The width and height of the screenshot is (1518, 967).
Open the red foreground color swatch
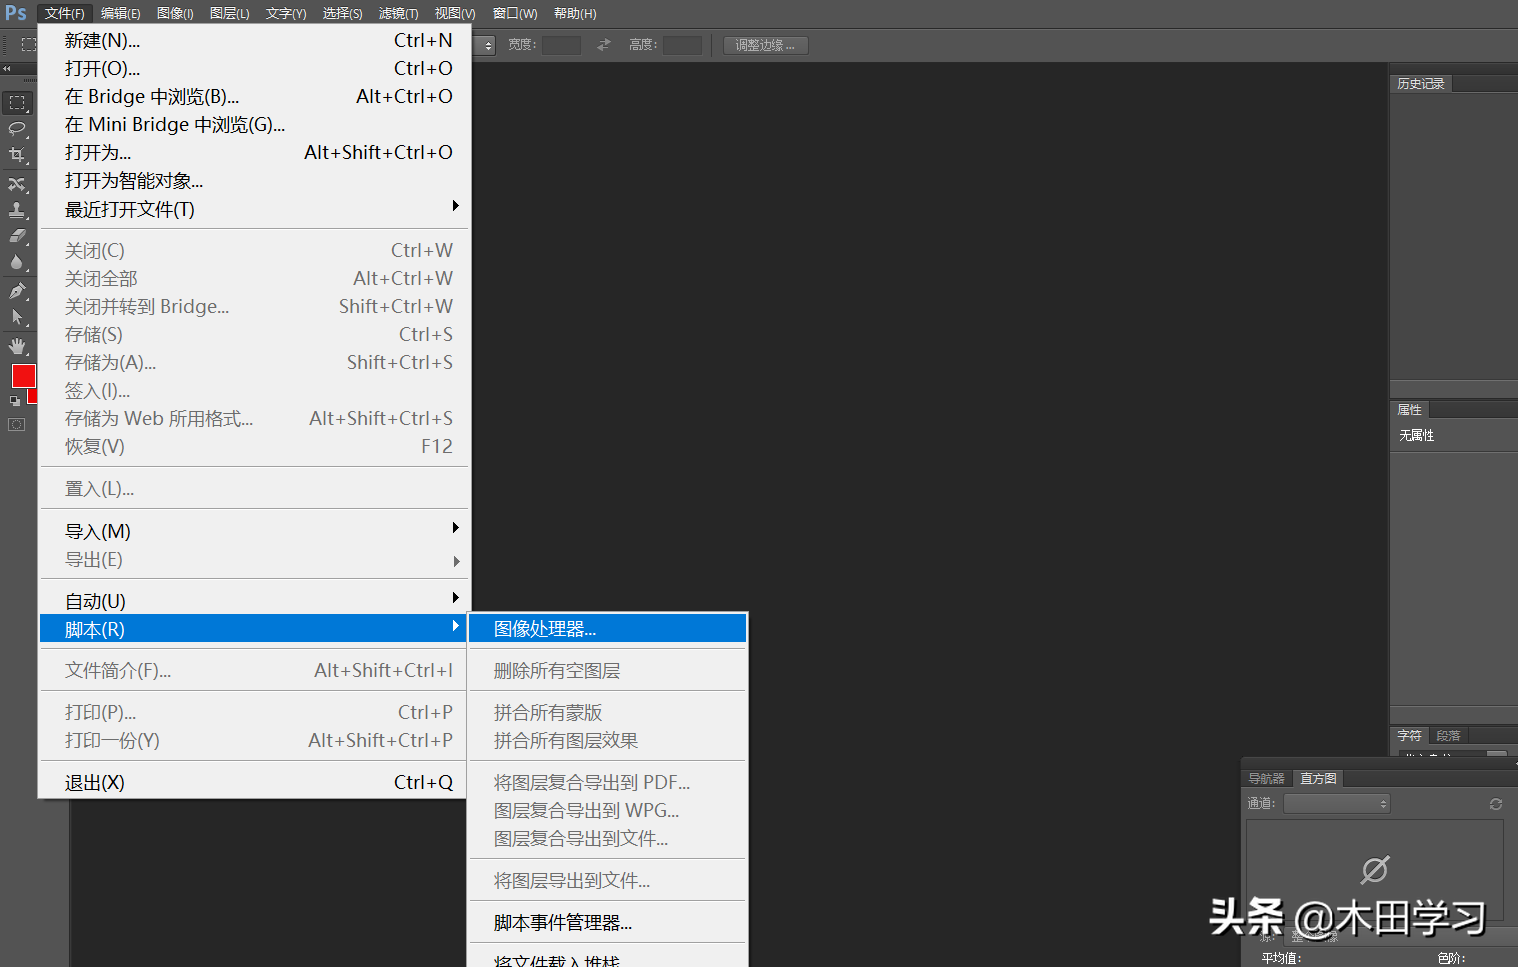(x=23, y=376)
